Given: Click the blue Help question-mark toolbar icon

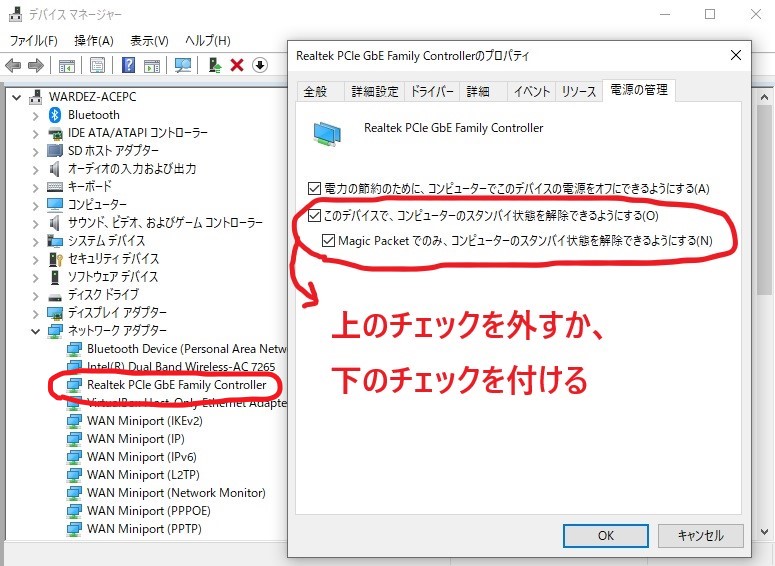Looking at the screenshot, I should (x=128, y=65).
